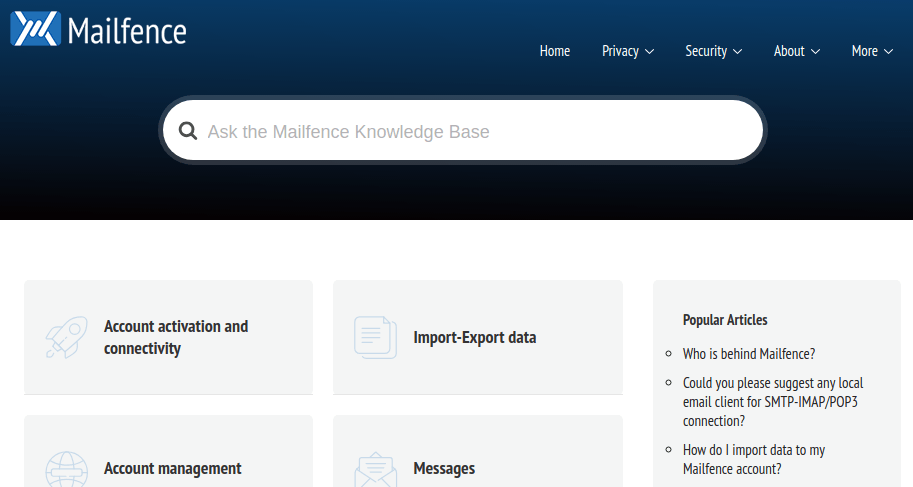Open article about local email client for SMTP-IMAP/POP3
This screenshot has height=487, width=913.
click(x=773, y=402)
